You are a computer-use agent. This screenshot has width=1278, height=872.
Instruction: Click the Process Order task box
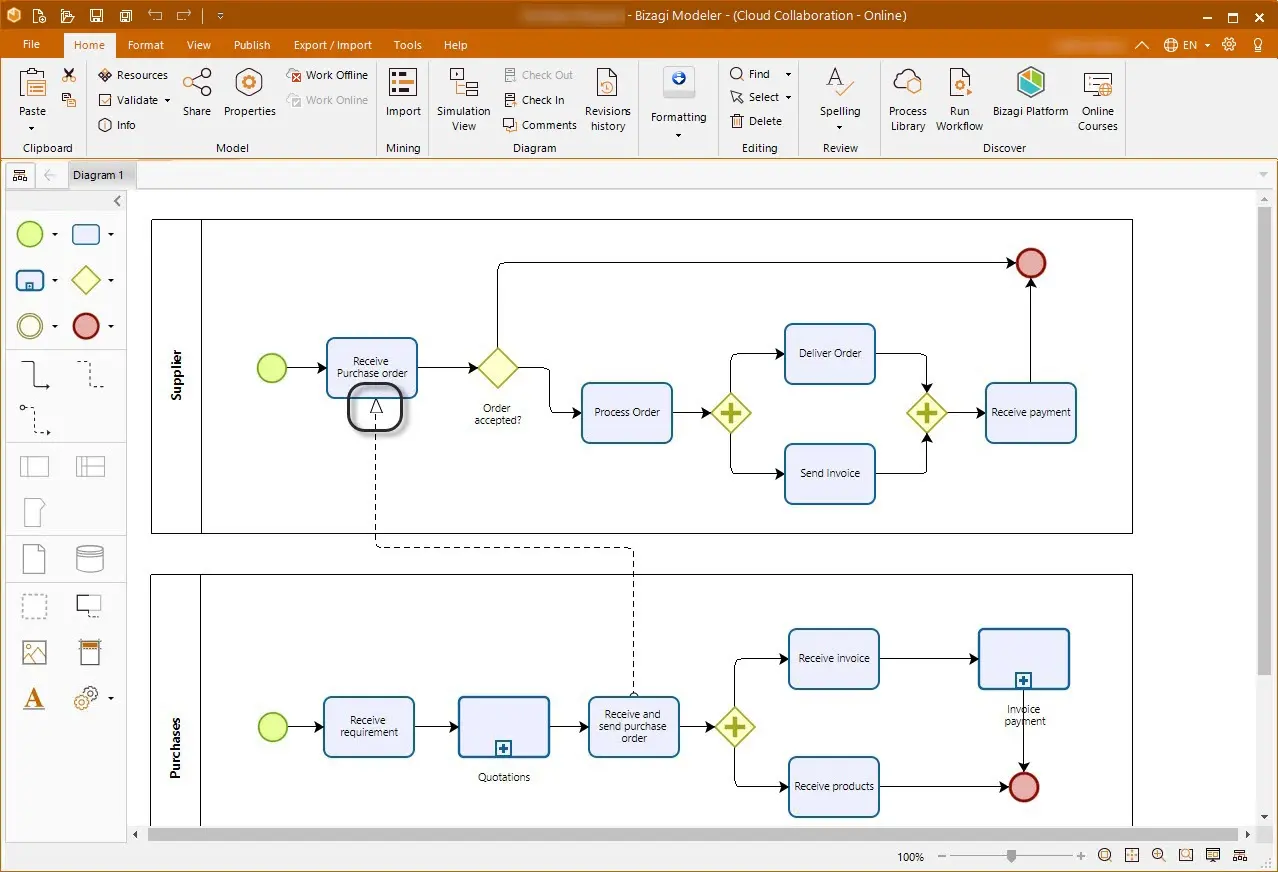coord(627,413)
